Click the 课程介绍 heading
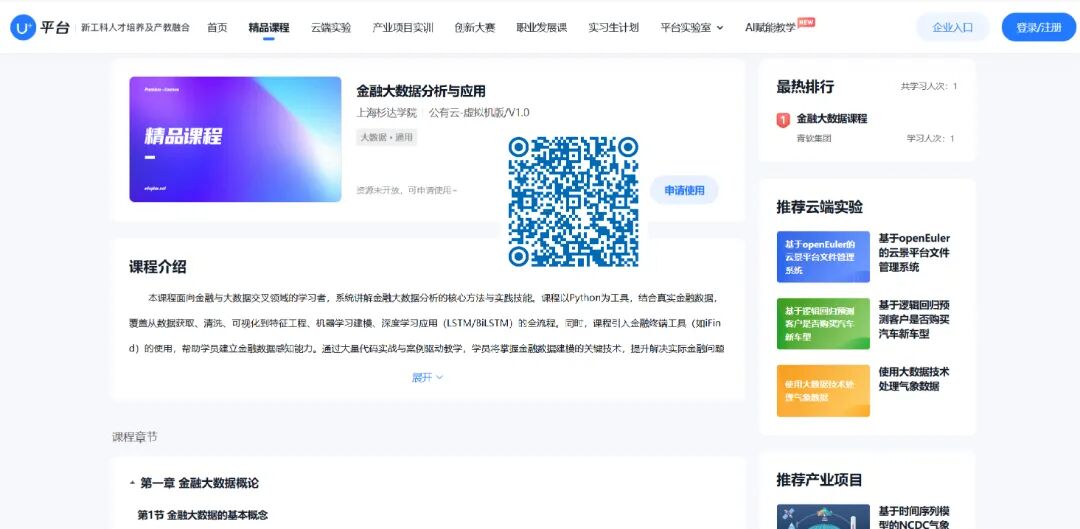 158,267
